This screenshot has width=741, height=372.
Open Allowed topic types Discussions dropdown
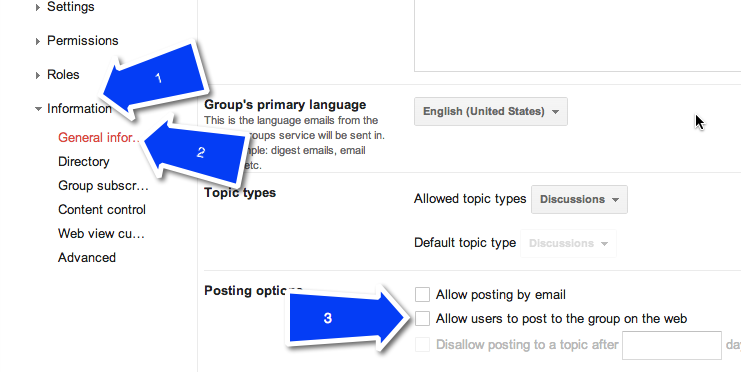click(x=579, y=199)
